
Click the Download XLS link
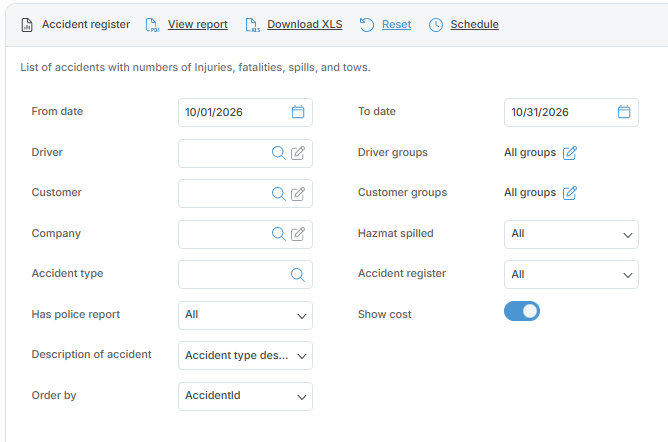click(305, 24)
